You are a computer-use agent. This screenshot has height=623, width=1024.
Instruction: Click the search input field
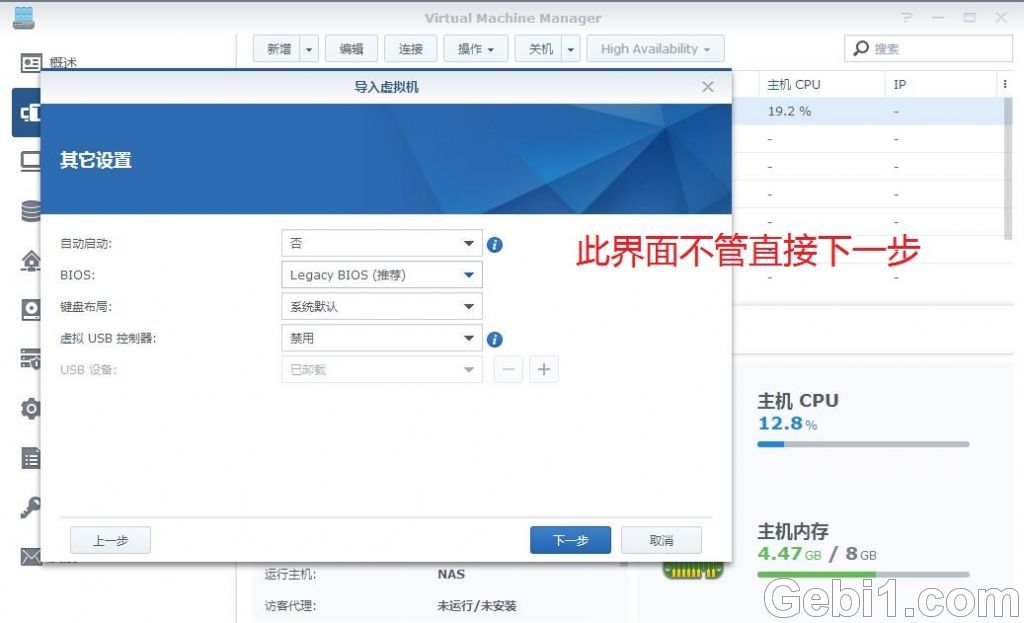pyautogui.click(x=928, y=48)
